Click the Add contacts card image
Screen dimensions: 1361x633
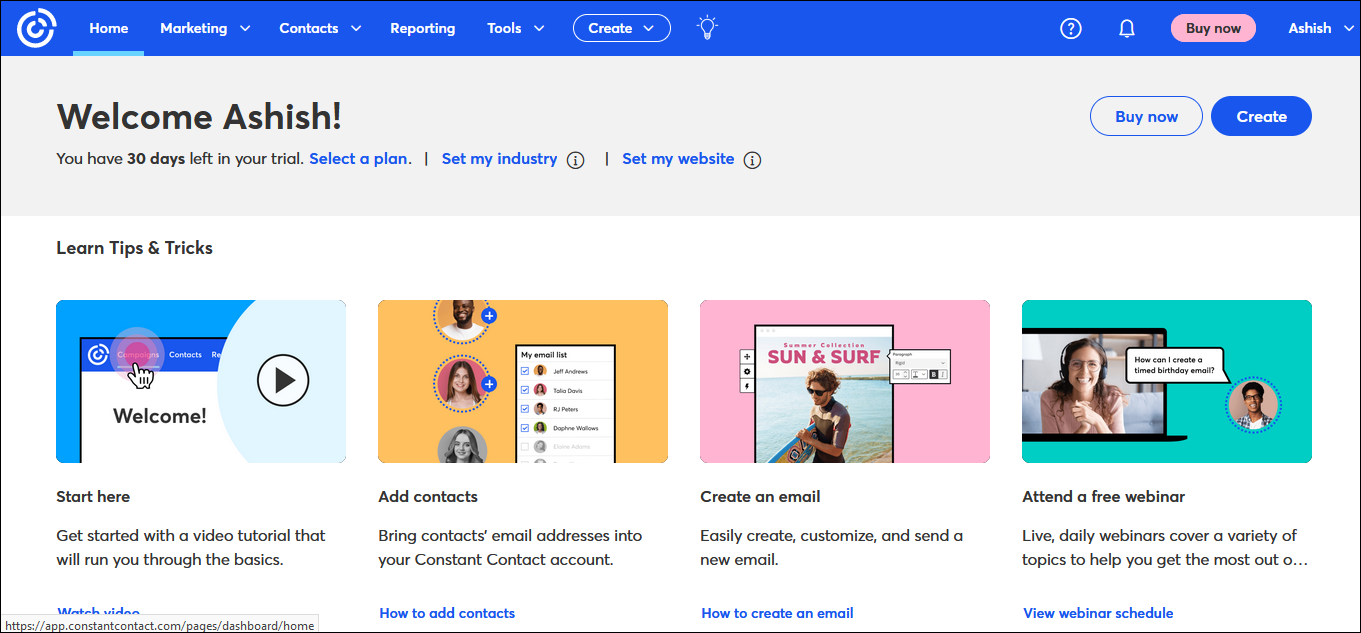(x=523, y=381)
